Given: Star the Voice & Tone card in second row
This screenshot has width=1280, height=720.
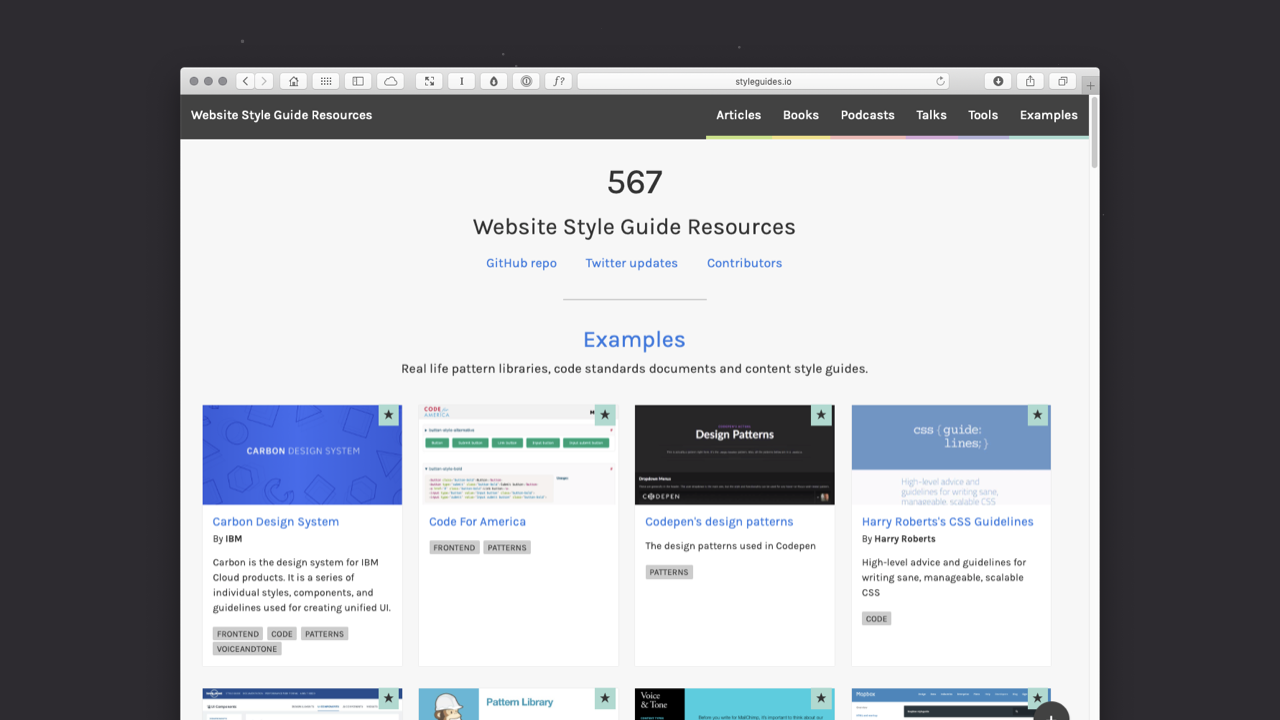Looking at the screenshot, I should coord(821,698).
